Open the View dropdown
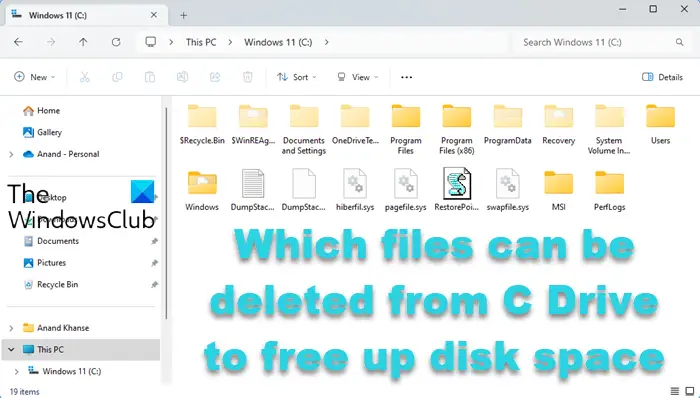 358,77
